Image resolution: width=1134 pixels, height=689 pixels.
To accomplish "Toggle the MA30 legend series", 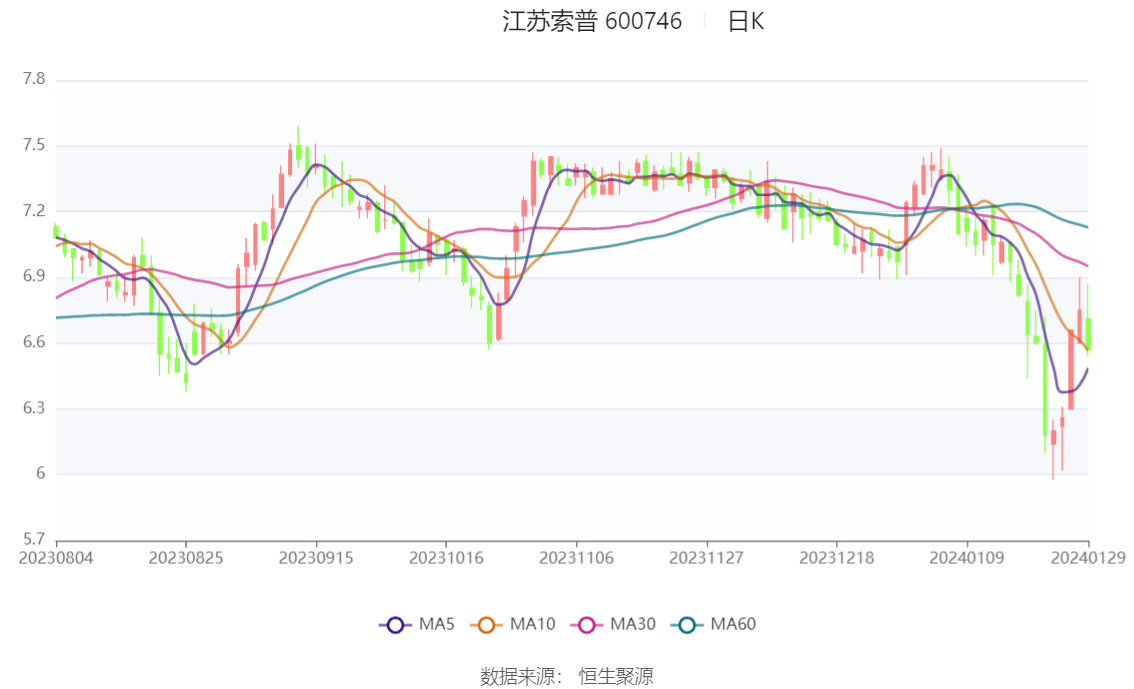I will (x=613, y=624).
